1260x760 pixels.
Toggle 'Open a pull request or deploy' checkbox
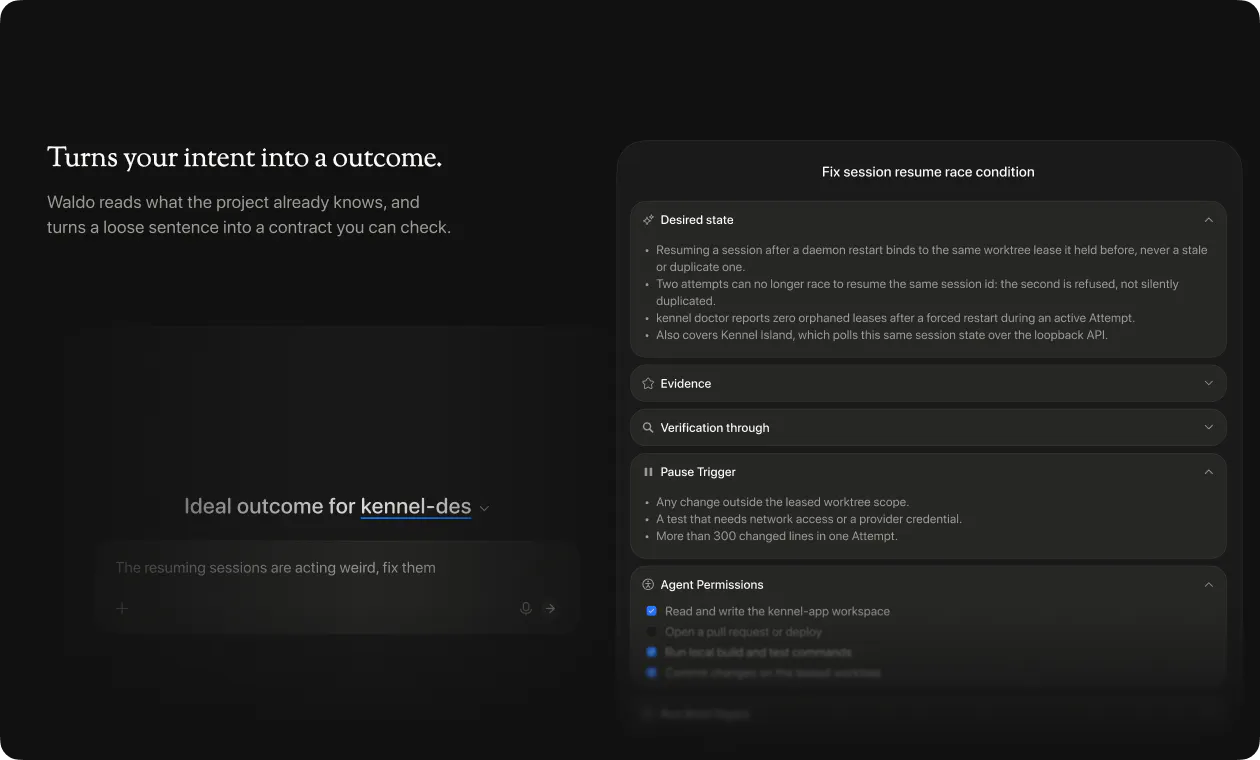(652, 632)
